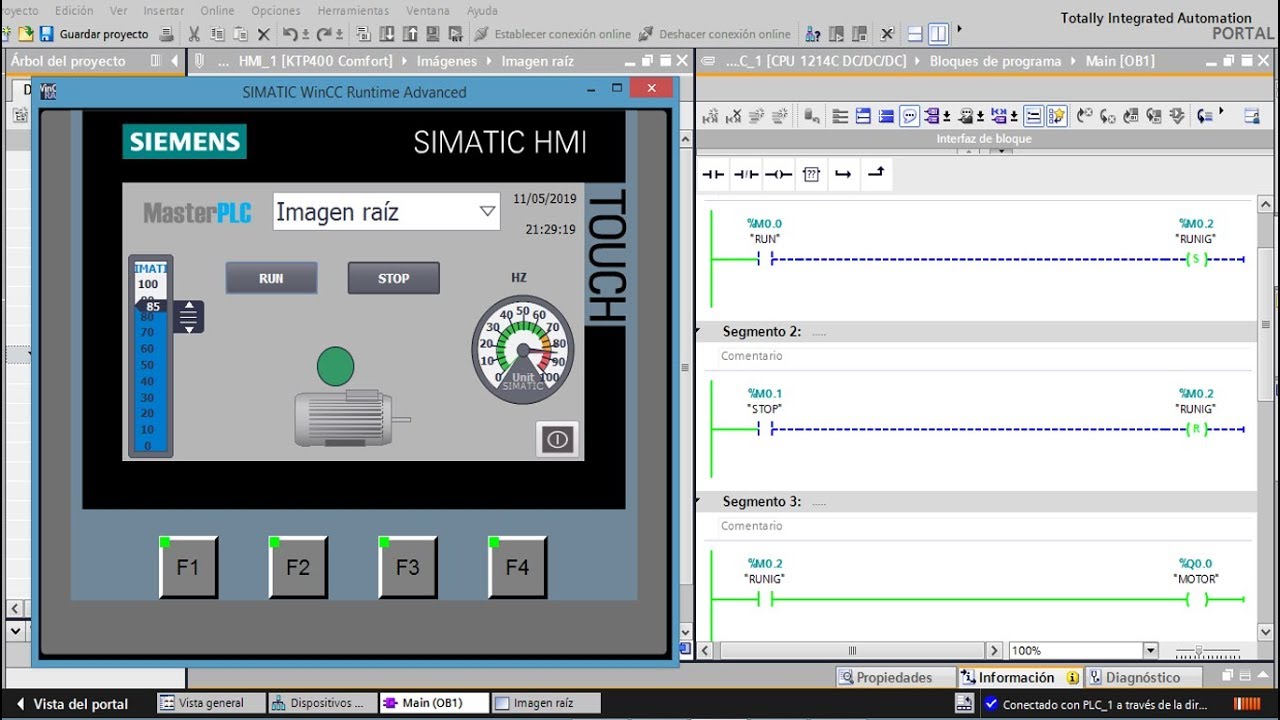Split editor space horizontally icon

tap(915, 34)
